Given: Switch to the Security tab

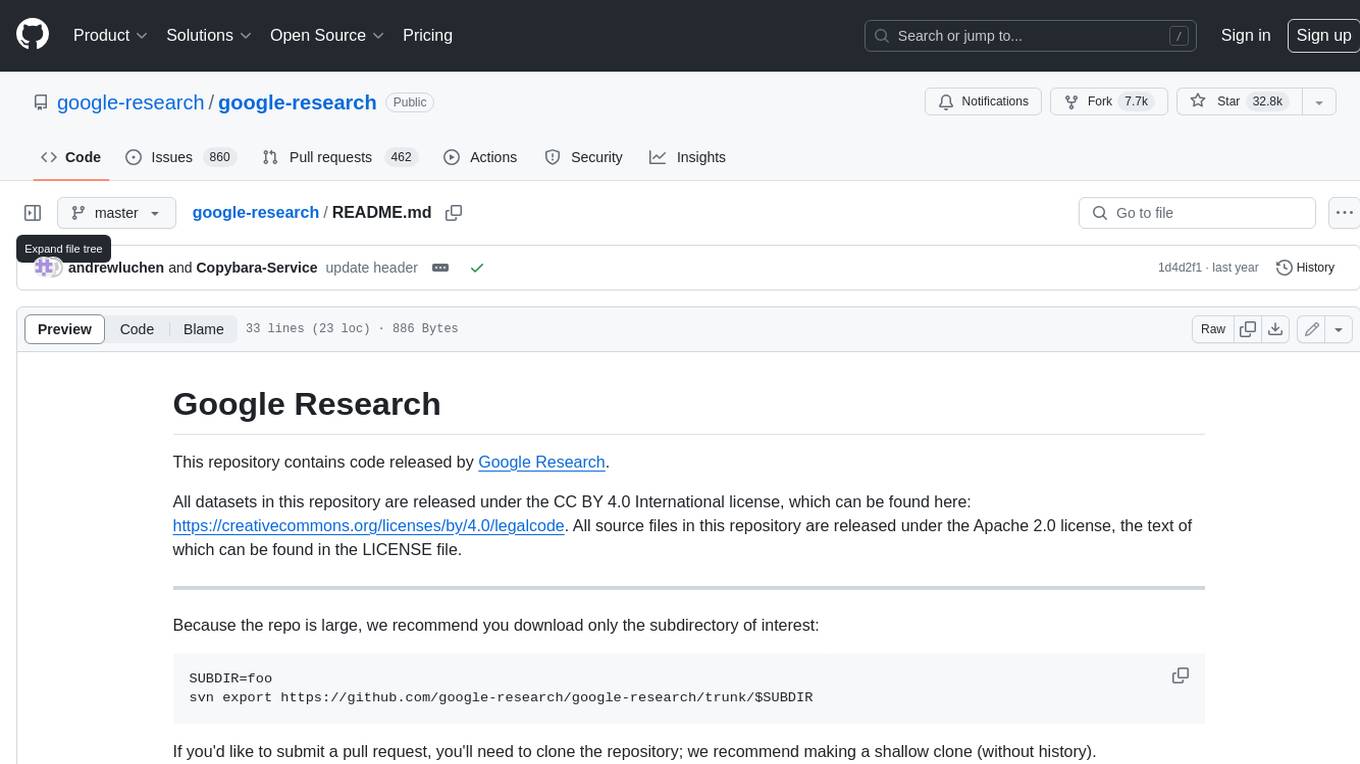Looking at the screenshot, I should coord(584,157).
